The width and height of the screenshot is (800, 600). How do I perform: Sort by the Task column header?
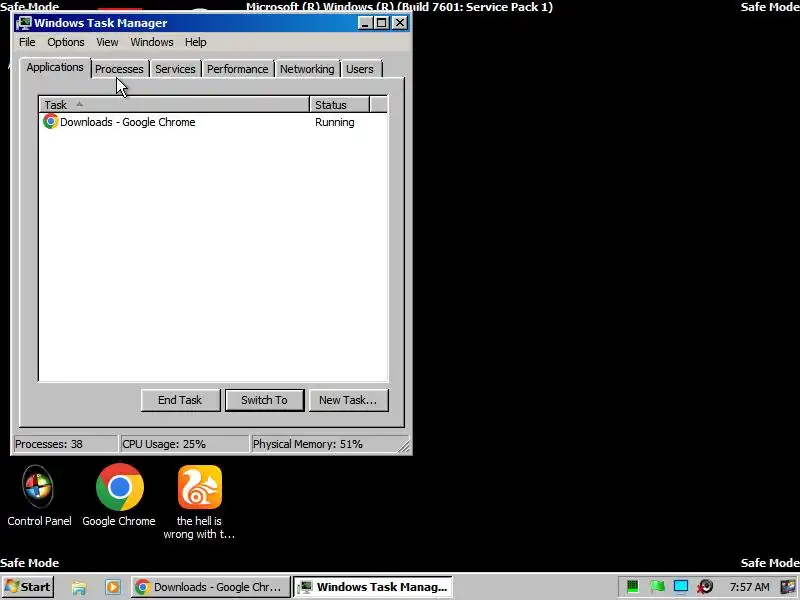click(x=174, y=105)
